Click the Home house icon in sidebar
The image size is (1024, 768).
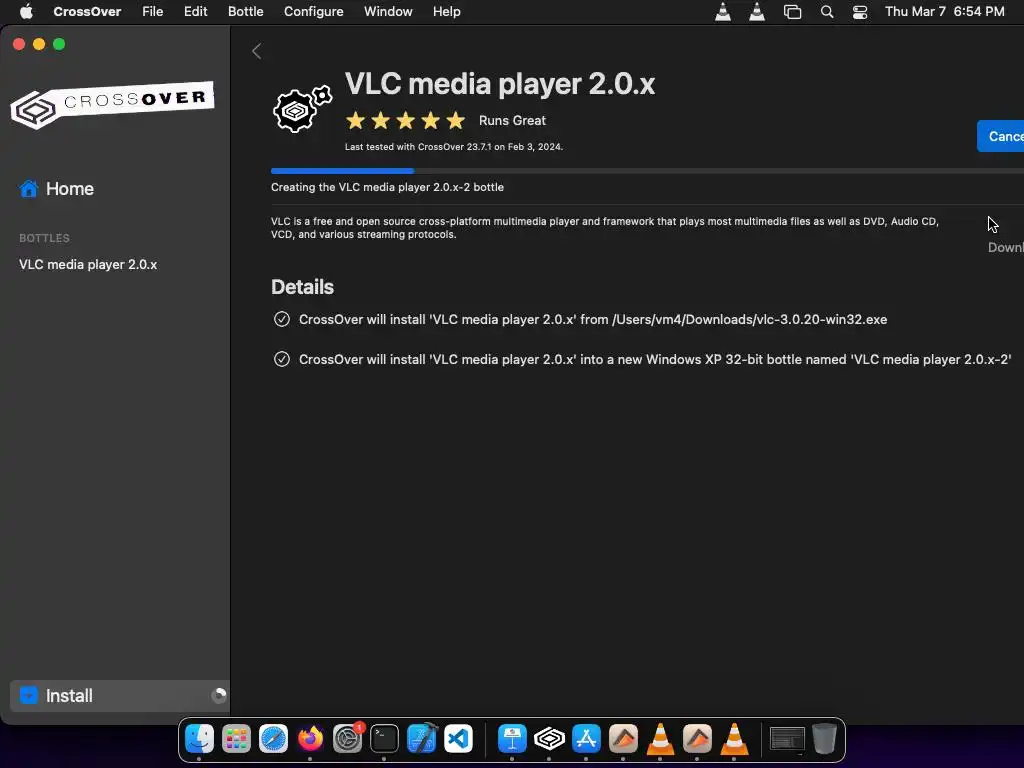tap(29, 189)
